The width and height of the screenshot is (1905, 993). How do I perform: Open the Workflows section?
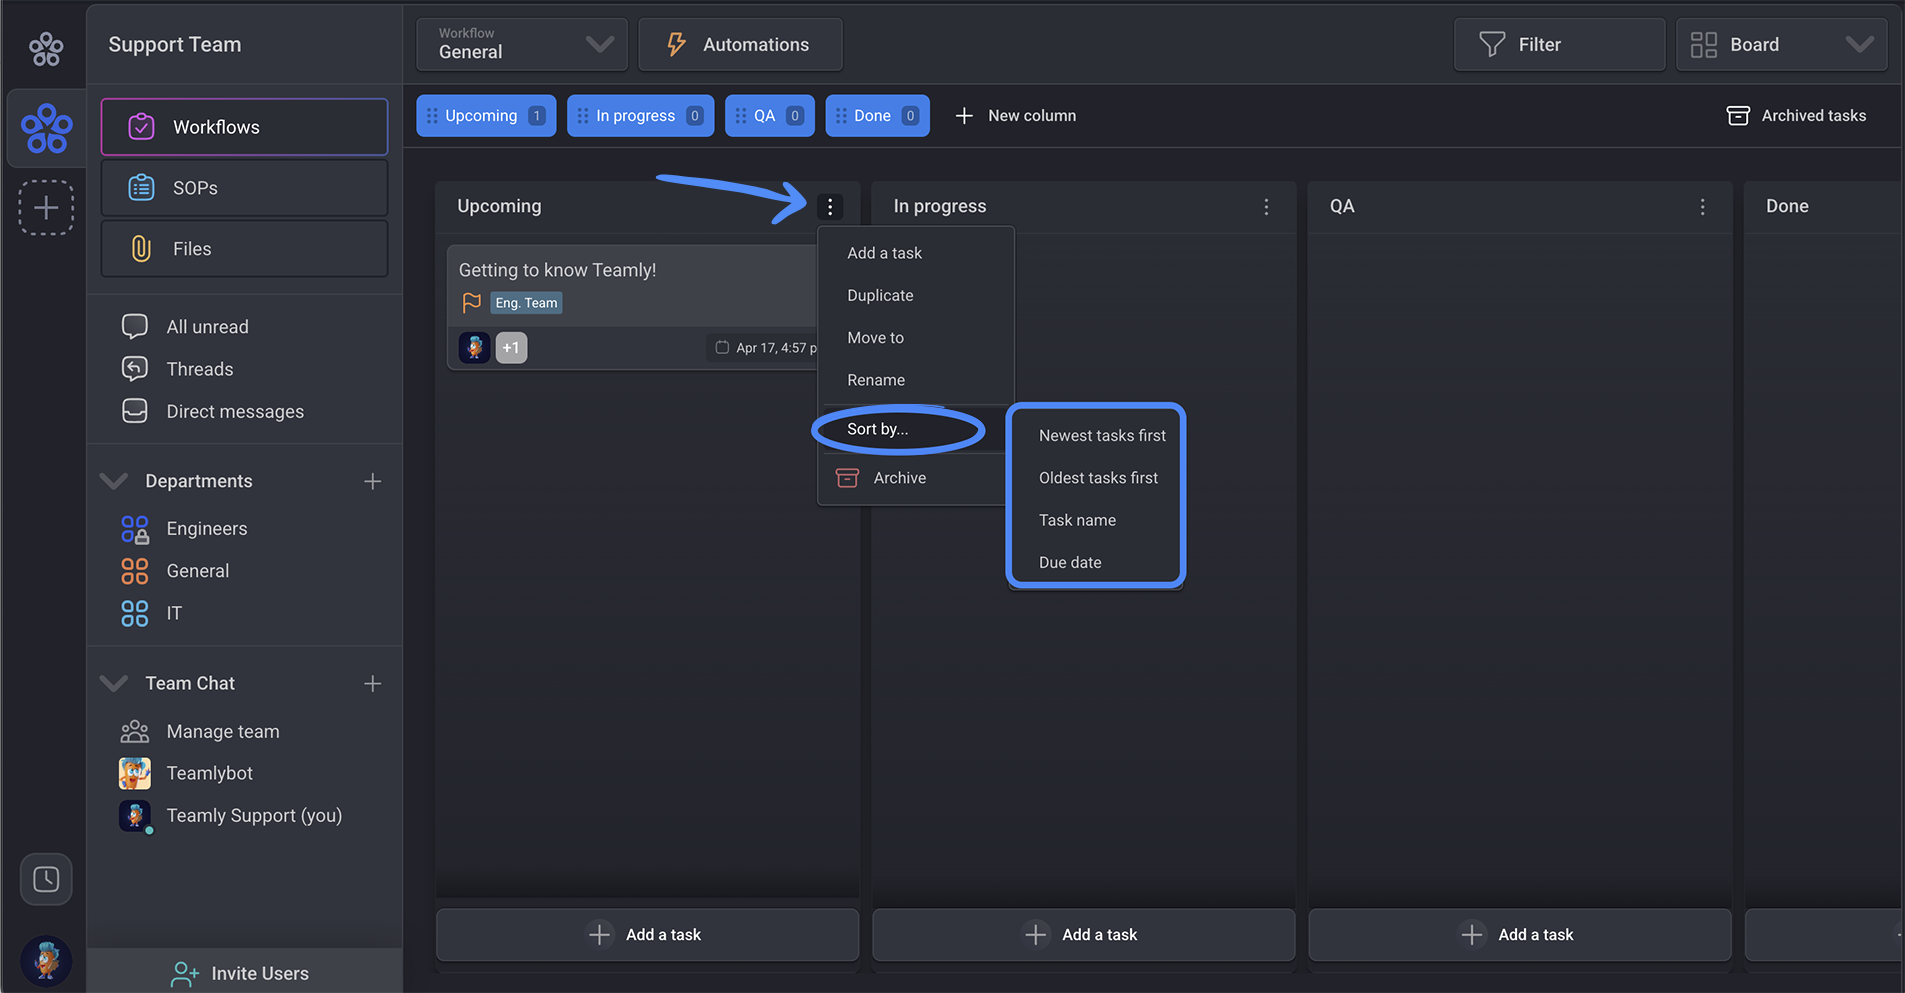click(244, 127)
